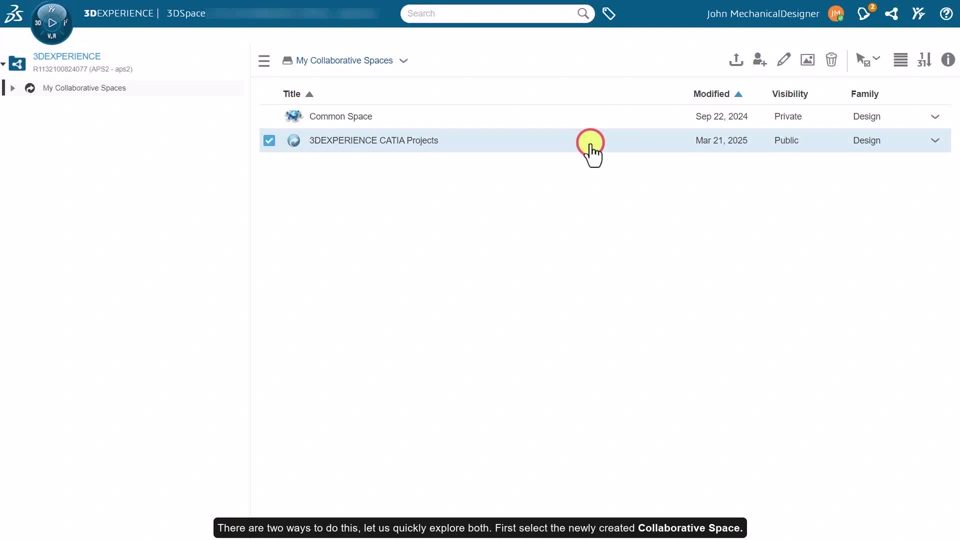Select My Collaborative Spaces in the tree
Image resolution: width=960 pixels, height=540 pixels.
tap(84, 88)
